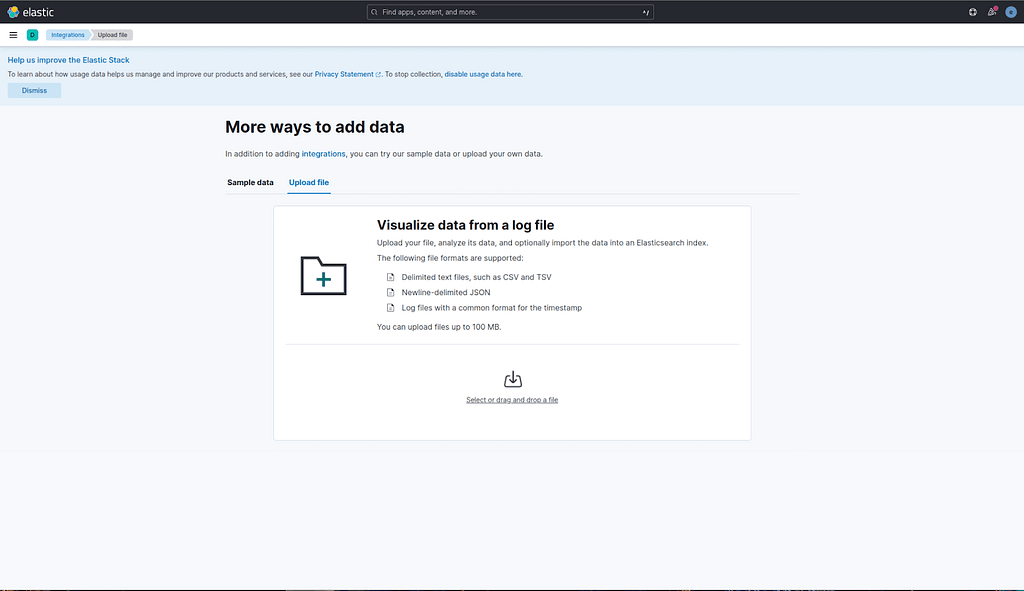Open the Help us improve the Elastic Stack link
The image size is (1024, 591).
(x=69, y=60)
